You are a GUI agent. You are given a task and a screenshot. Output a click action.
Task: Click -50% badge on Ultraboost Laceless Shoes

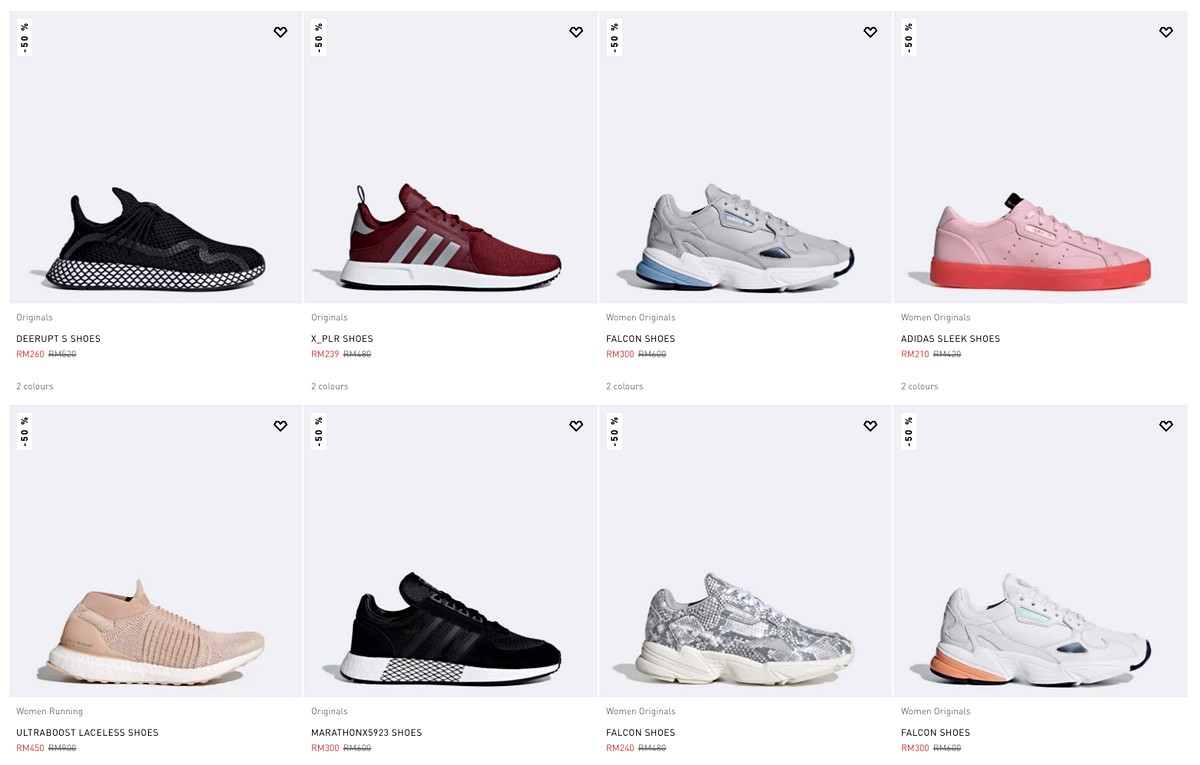pyautogui.click(x=25, y=431)
